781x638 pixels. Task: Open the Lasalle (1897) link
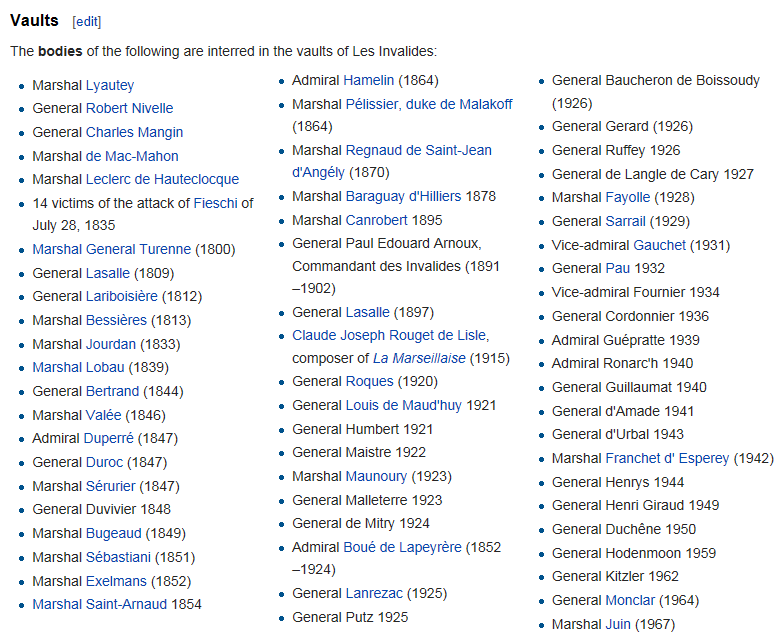click(x=368, y=312)
